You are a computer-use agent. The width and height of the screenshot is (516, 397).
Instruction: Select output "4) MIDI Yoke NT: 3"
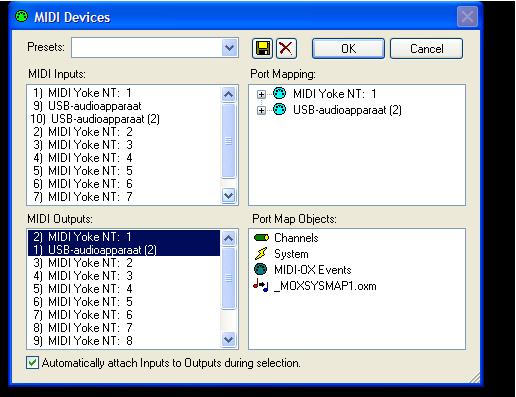[124, 276]
